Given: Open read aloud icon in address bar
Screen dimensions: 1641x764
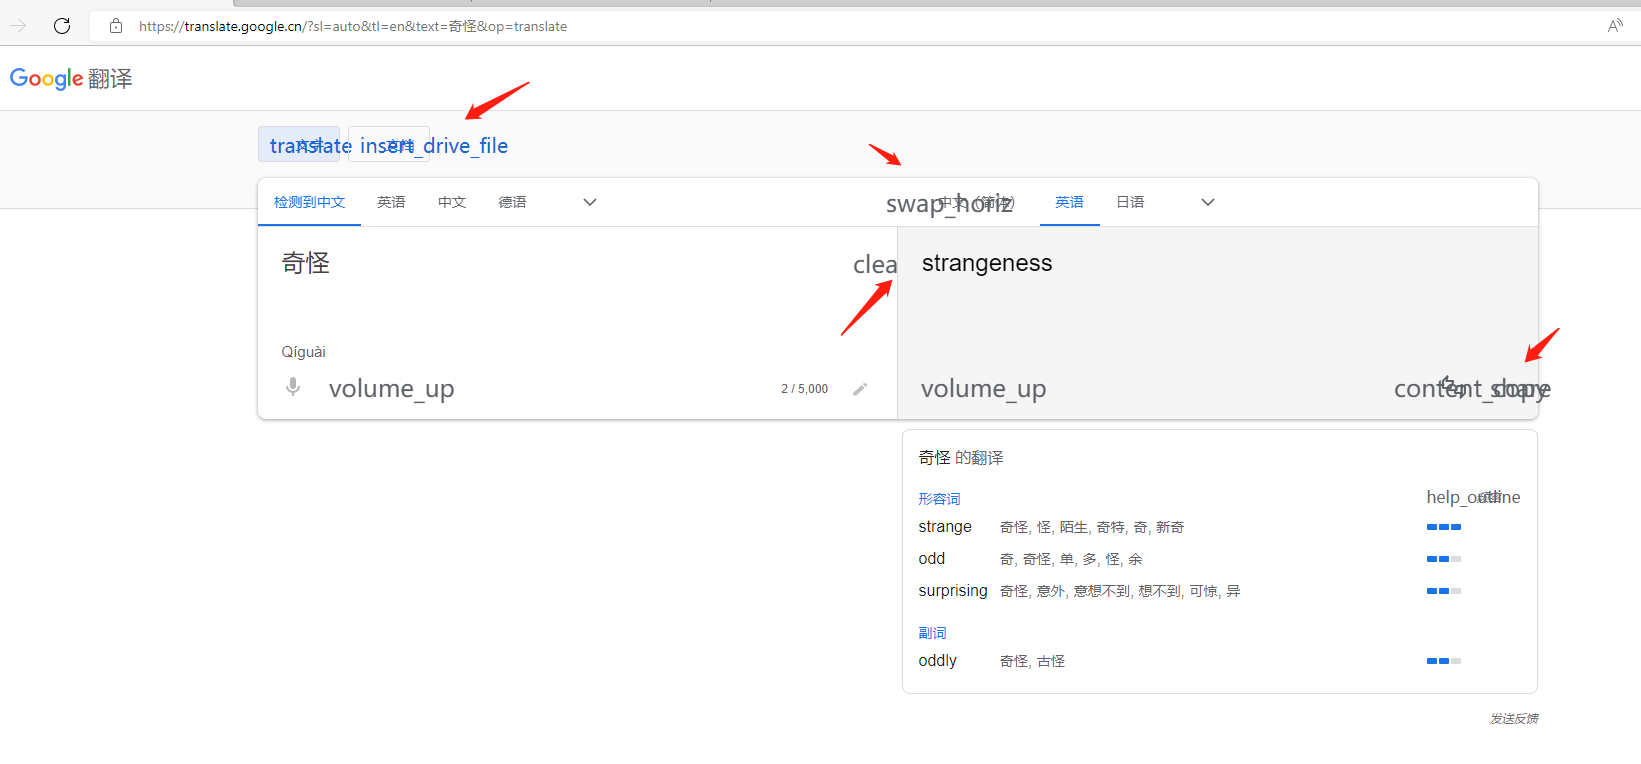Looking at the screenshot, I should pos(1615,26).
